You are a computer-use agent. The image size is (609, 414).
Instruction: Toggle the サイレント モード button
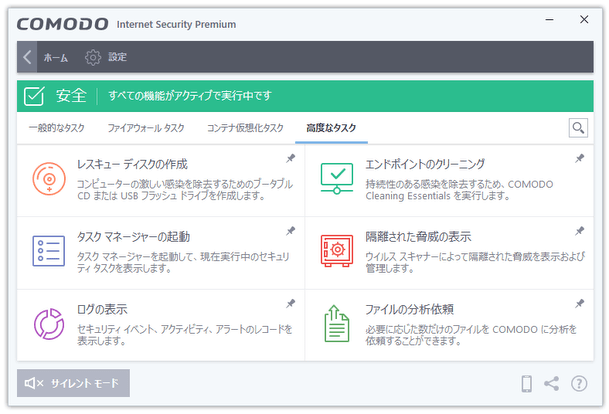coord(73,383)
